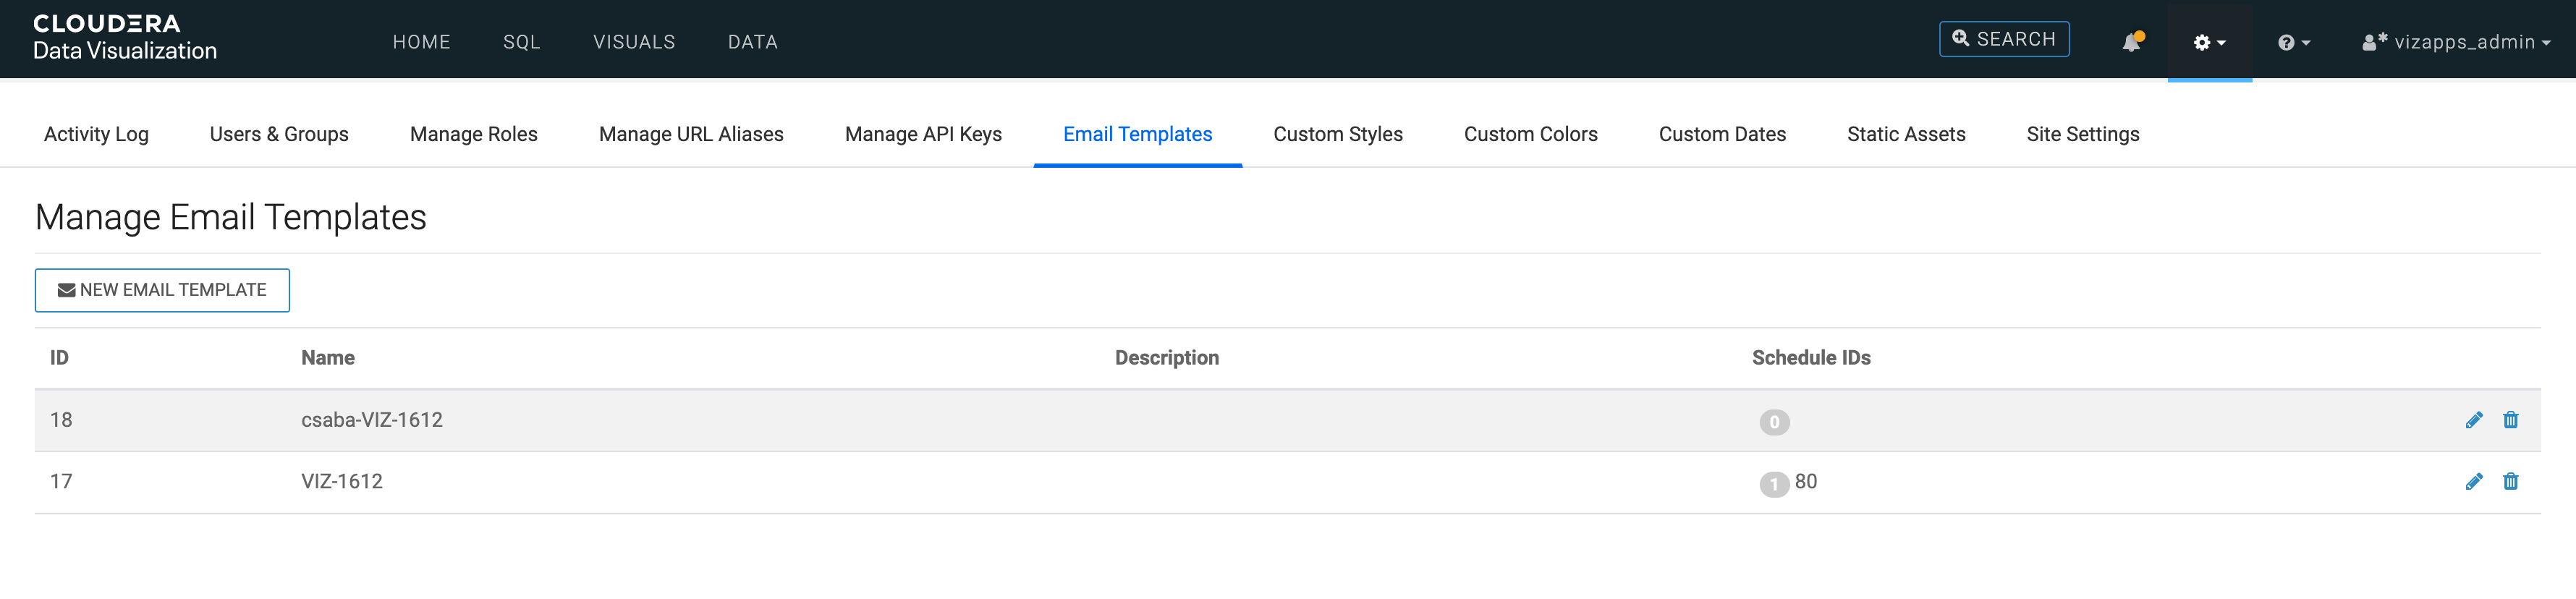2576x599 pixels.
Task: Open the SQL menu item
Action: (521, 42)
